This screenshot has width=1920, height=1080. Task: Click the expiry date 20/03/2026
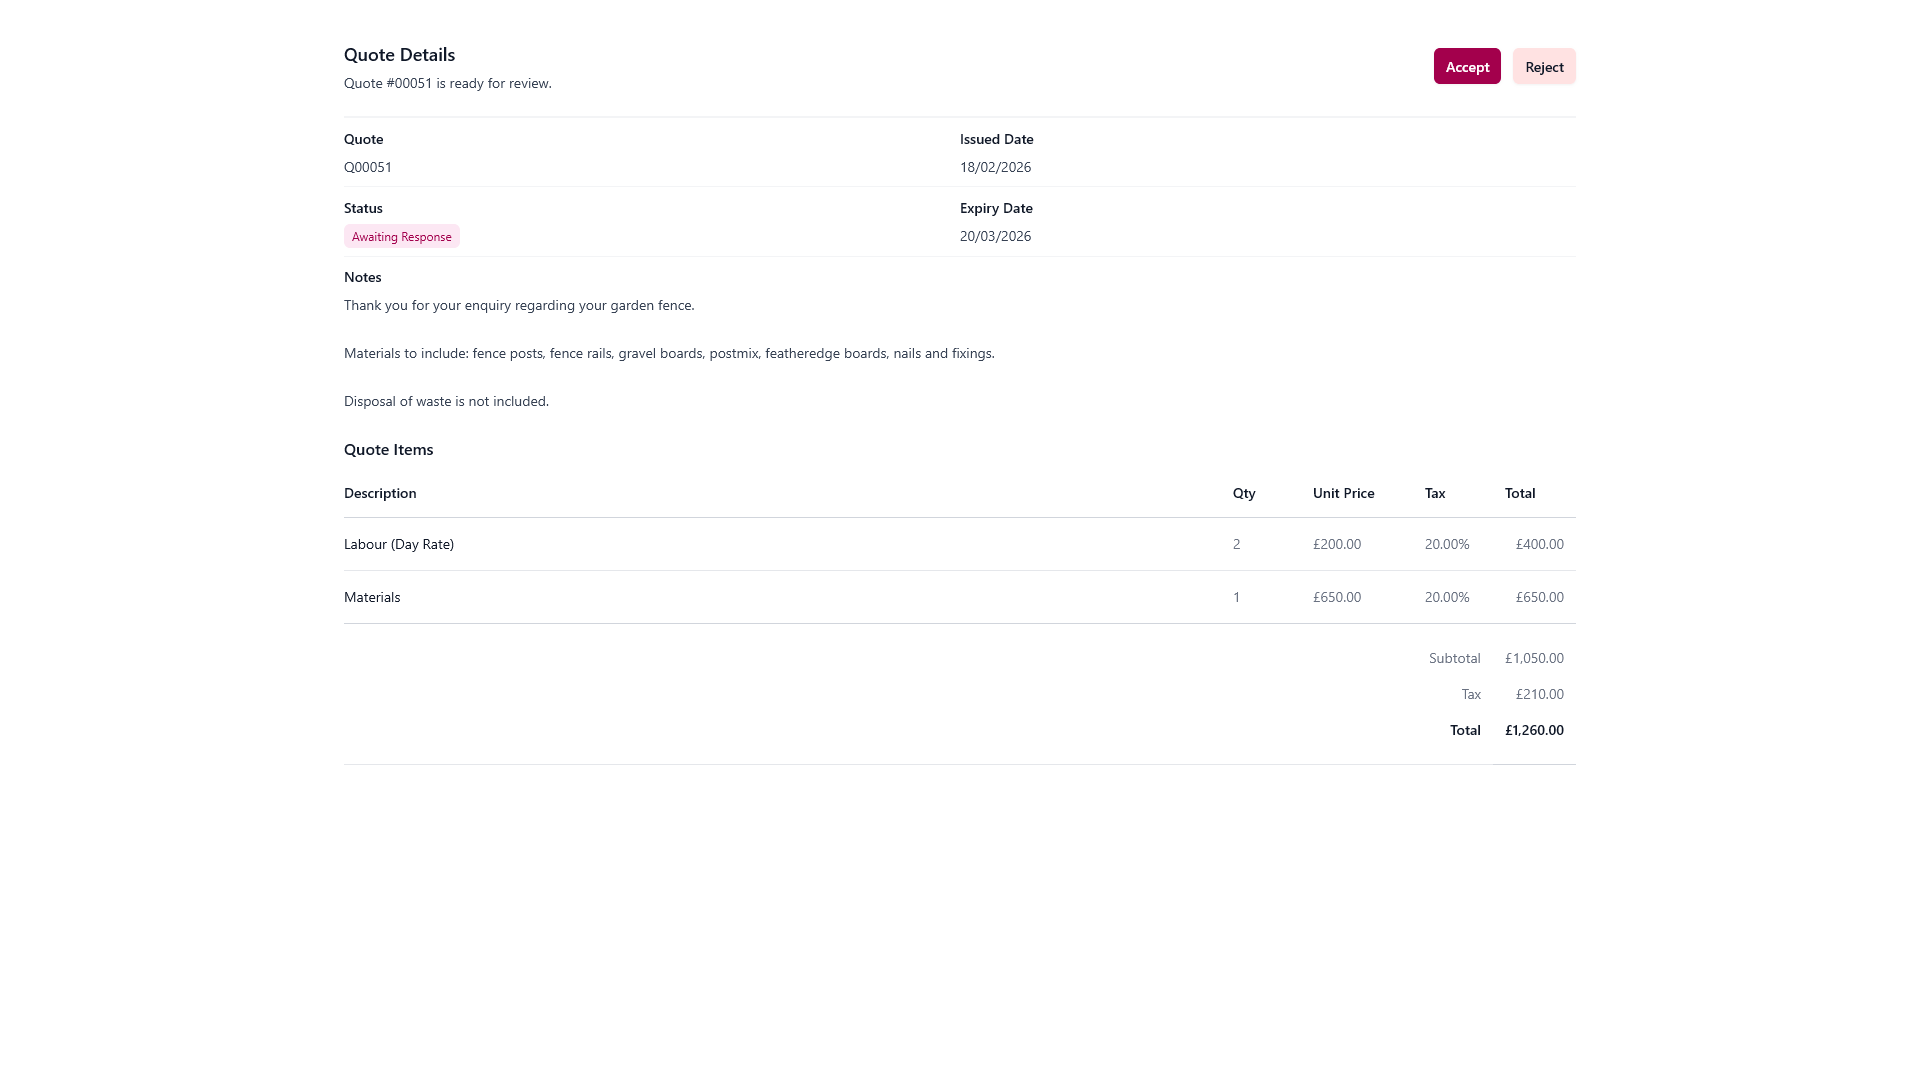[995, 236]
